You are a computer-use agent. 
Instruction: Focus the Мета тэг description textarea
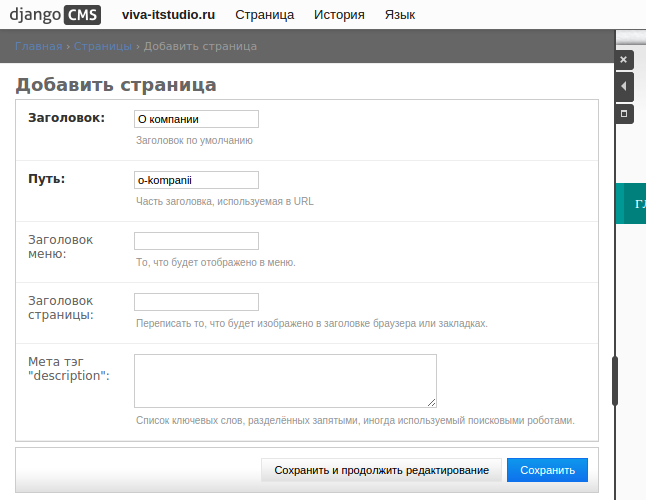(285, 380)
